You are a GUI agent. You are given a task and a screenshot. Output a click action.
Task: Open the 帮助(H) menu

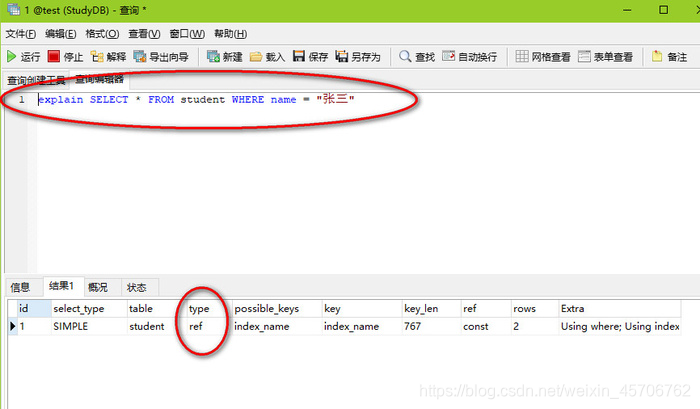(x=230, y=34)
